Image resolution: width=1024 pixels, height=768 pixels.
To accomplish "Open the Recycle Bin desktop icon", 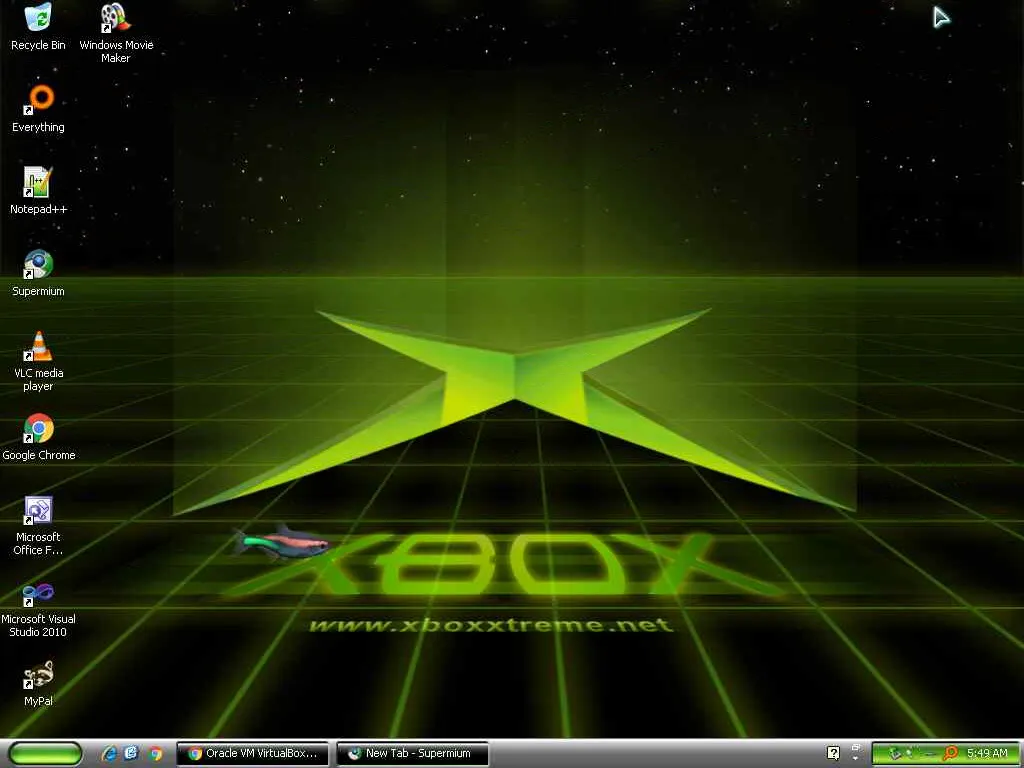I will [38, 27].
